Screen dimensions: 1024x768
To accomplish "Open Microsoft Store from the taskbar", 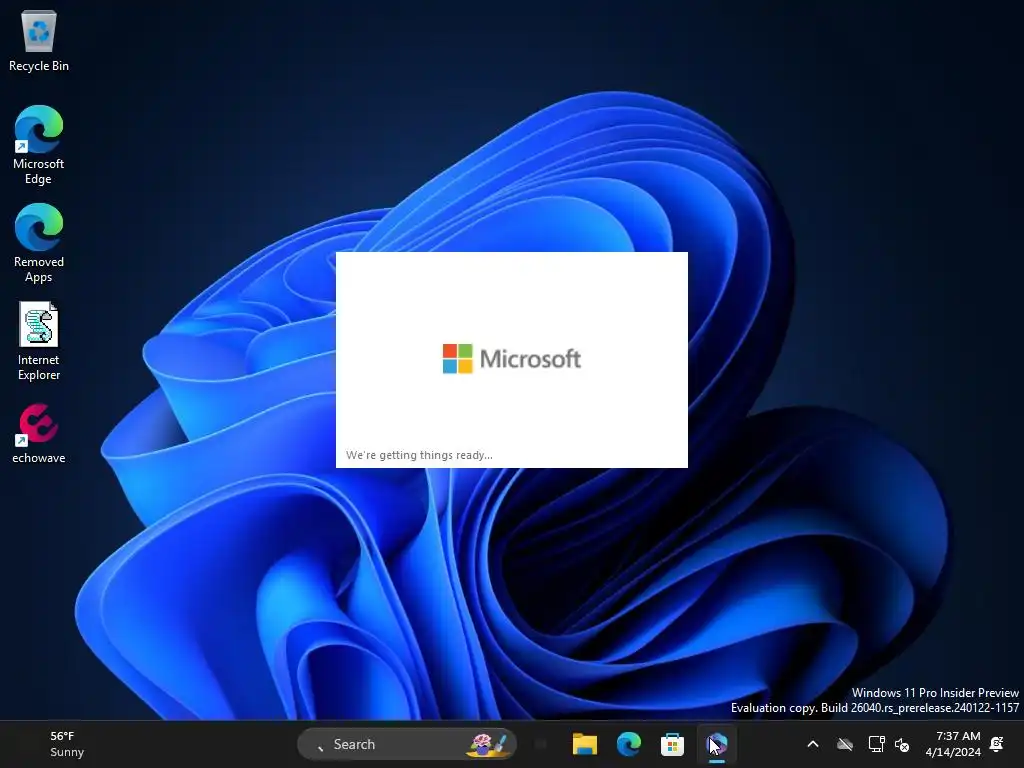I will tap(672, 744).
